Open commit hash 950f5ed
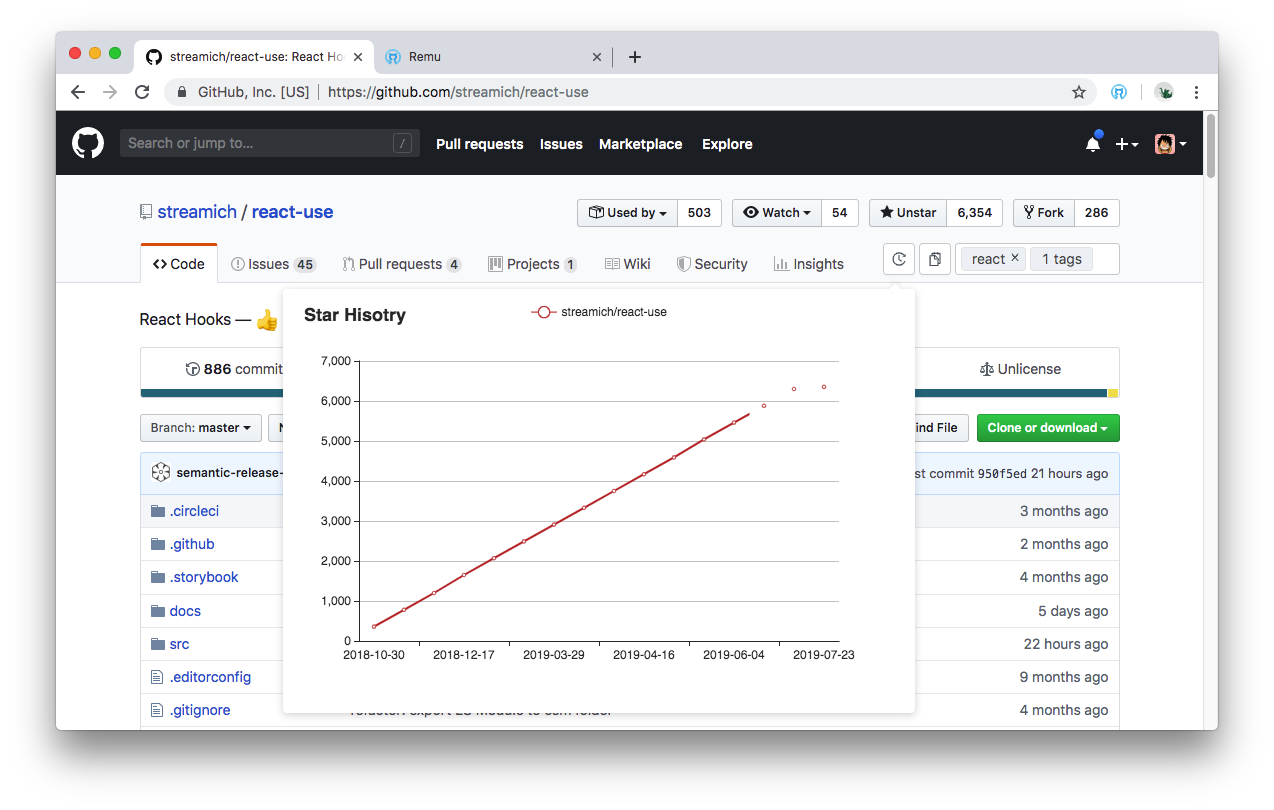1274x810 pixels. 1002,473
